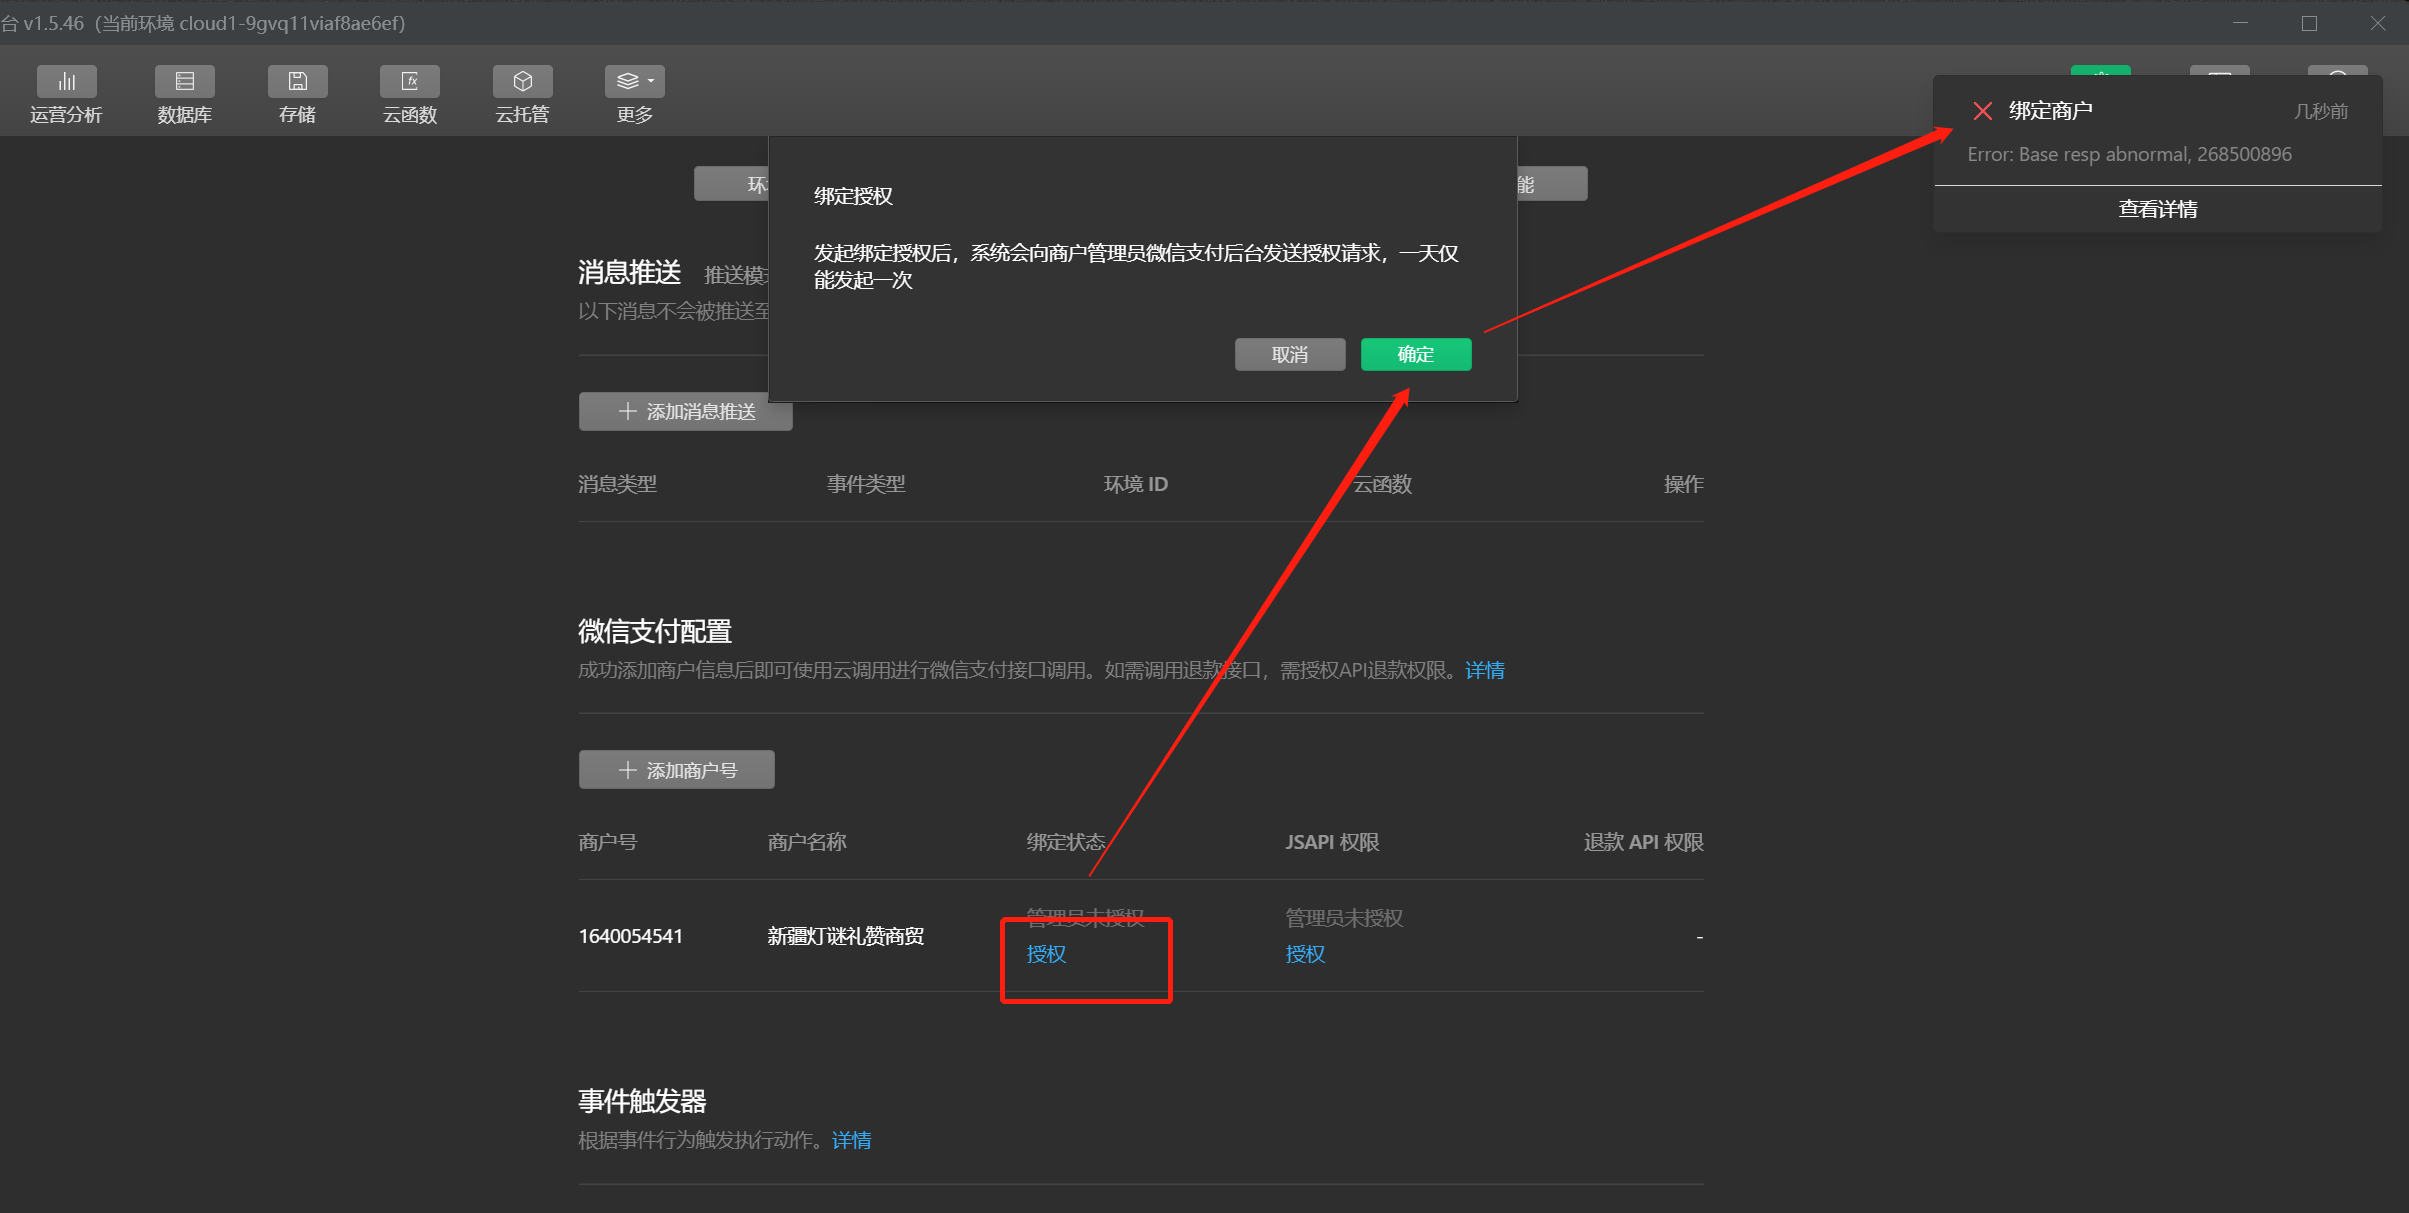Screen dimensions: 2409x1213
Task: Click 授权 link under 绑定状态 column
Action: tap(1046, 954)
